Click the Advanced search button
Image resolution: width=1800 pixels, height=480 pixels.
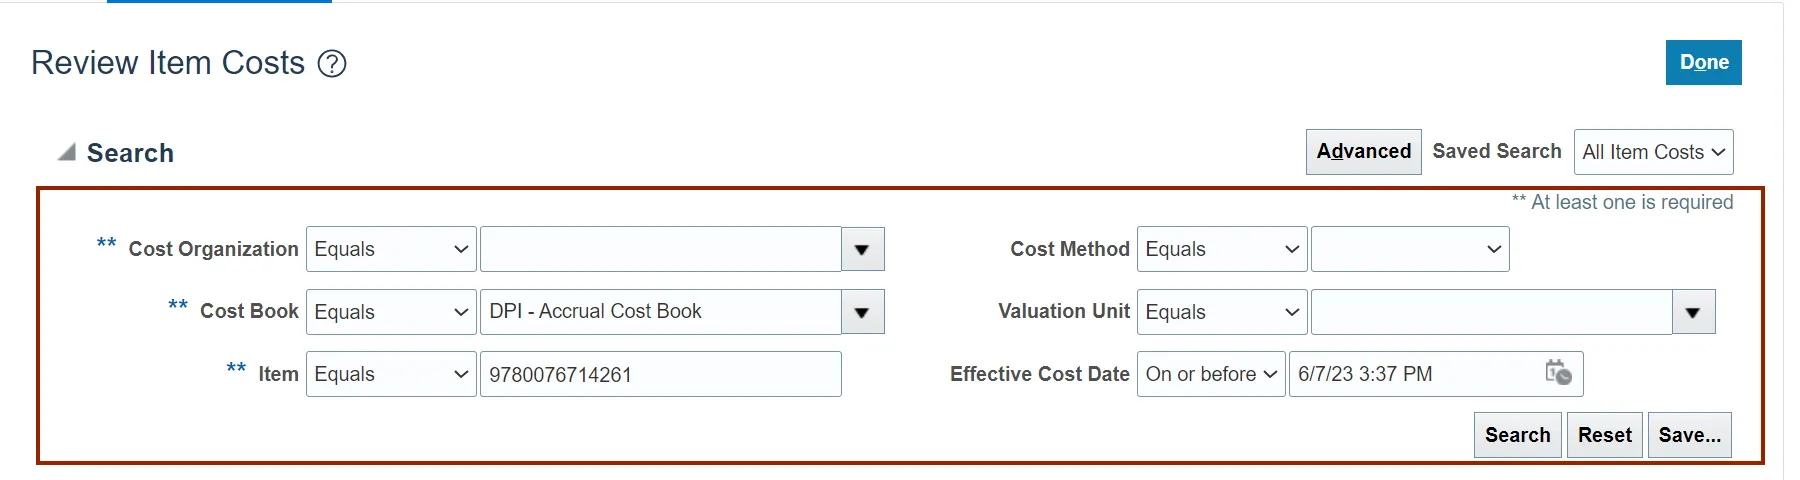coord(1363,152)
